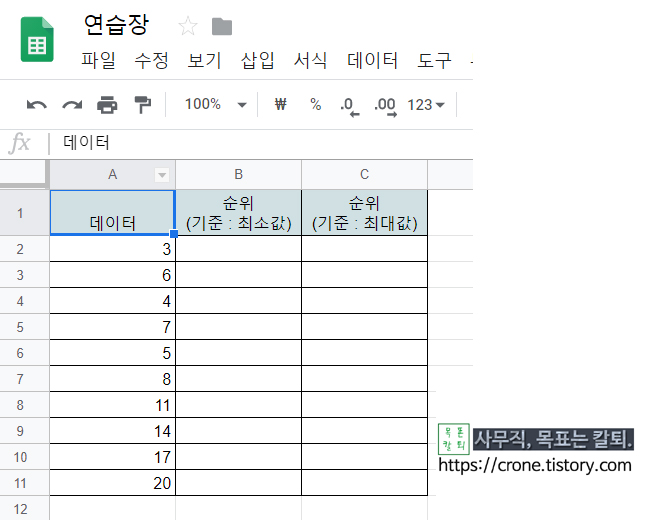Screen dimensions: 650x520
Task: Select row 2 header
Action: click(24, 249)
